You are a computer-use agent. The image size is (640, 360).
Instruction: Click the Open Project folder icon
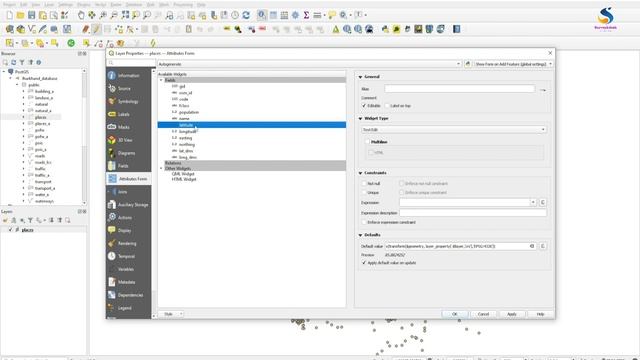click(x=20, y=15)
